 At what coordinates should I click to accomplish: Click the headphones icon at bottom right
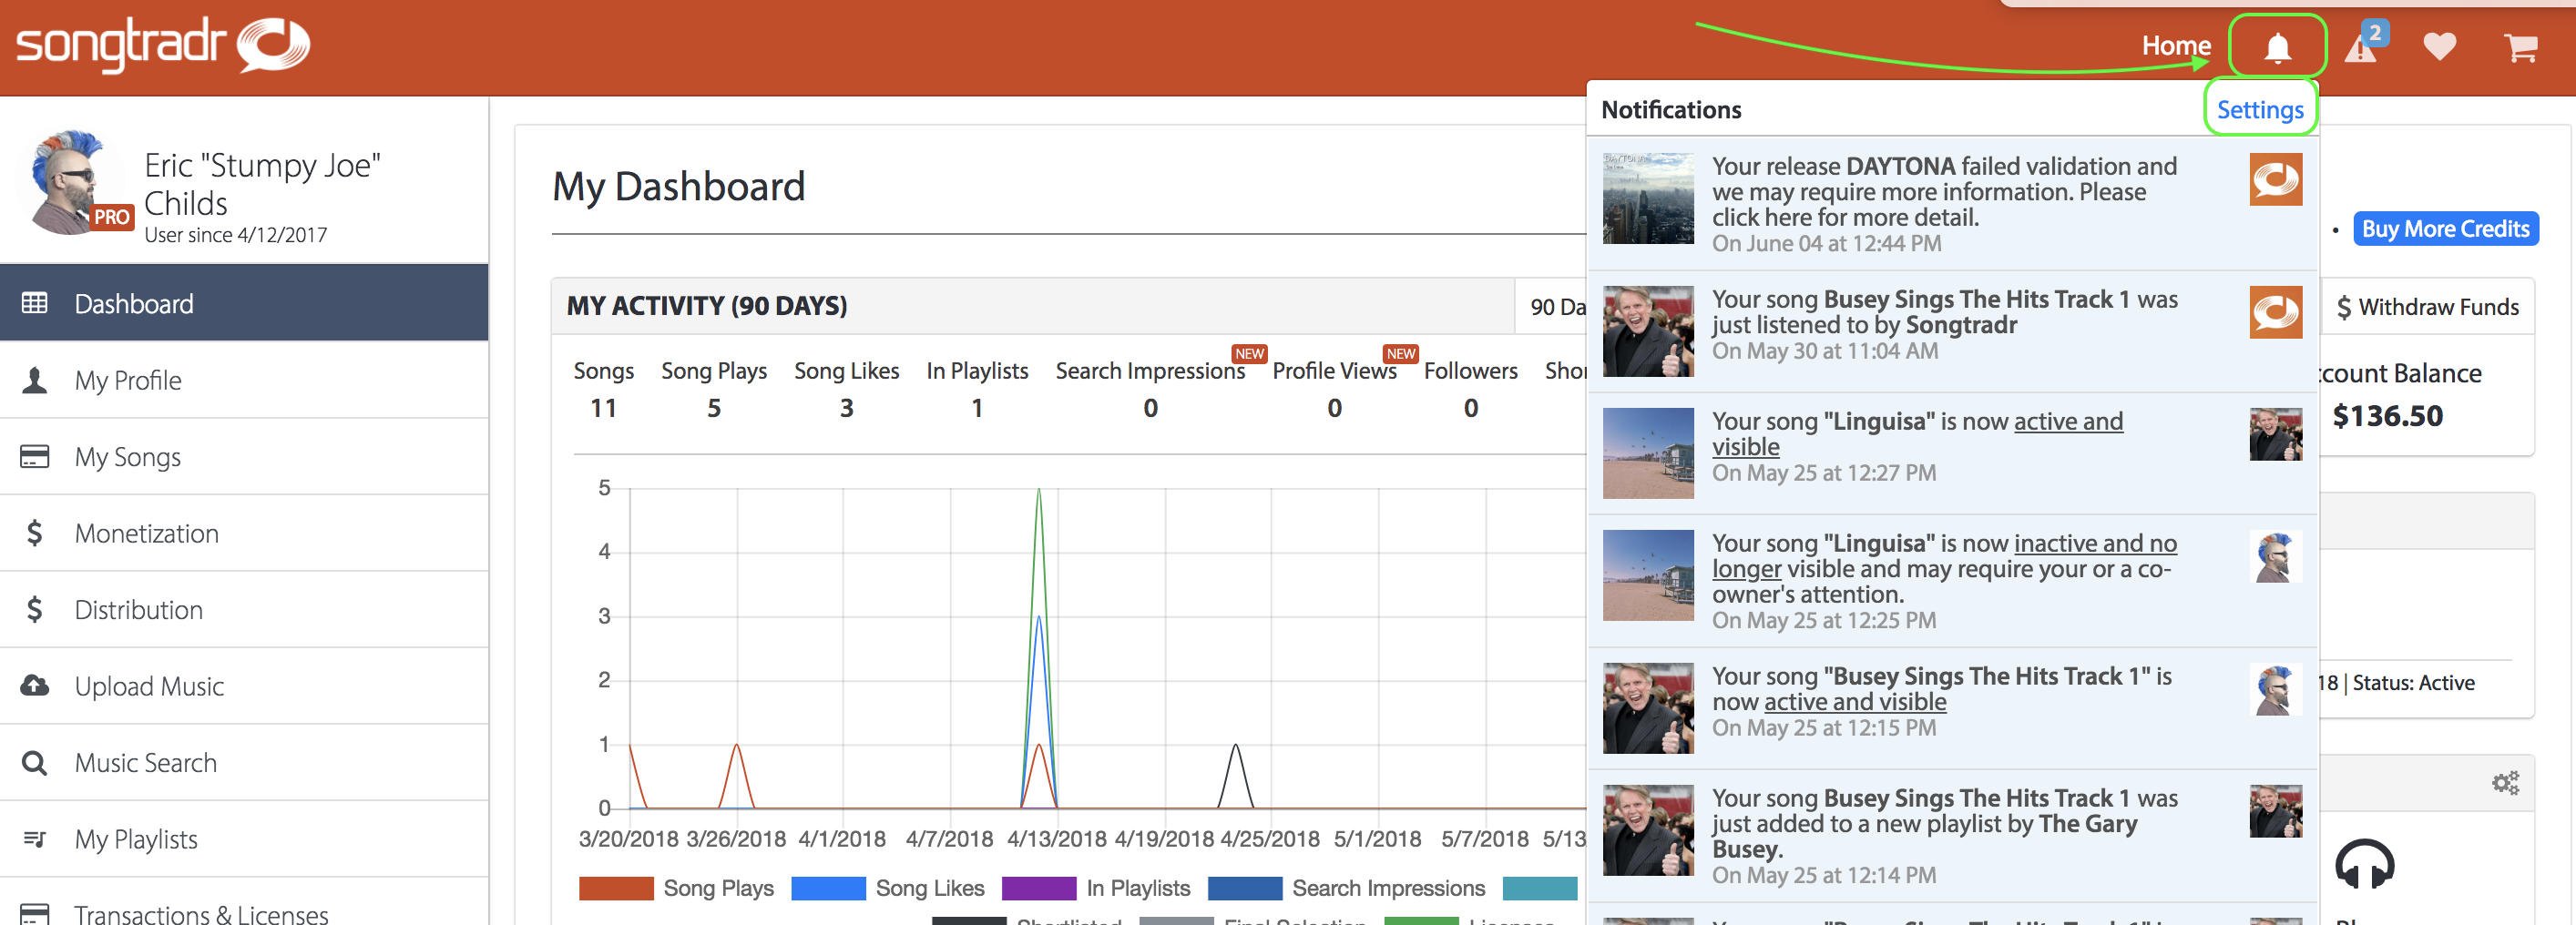tap(2364, 865)
